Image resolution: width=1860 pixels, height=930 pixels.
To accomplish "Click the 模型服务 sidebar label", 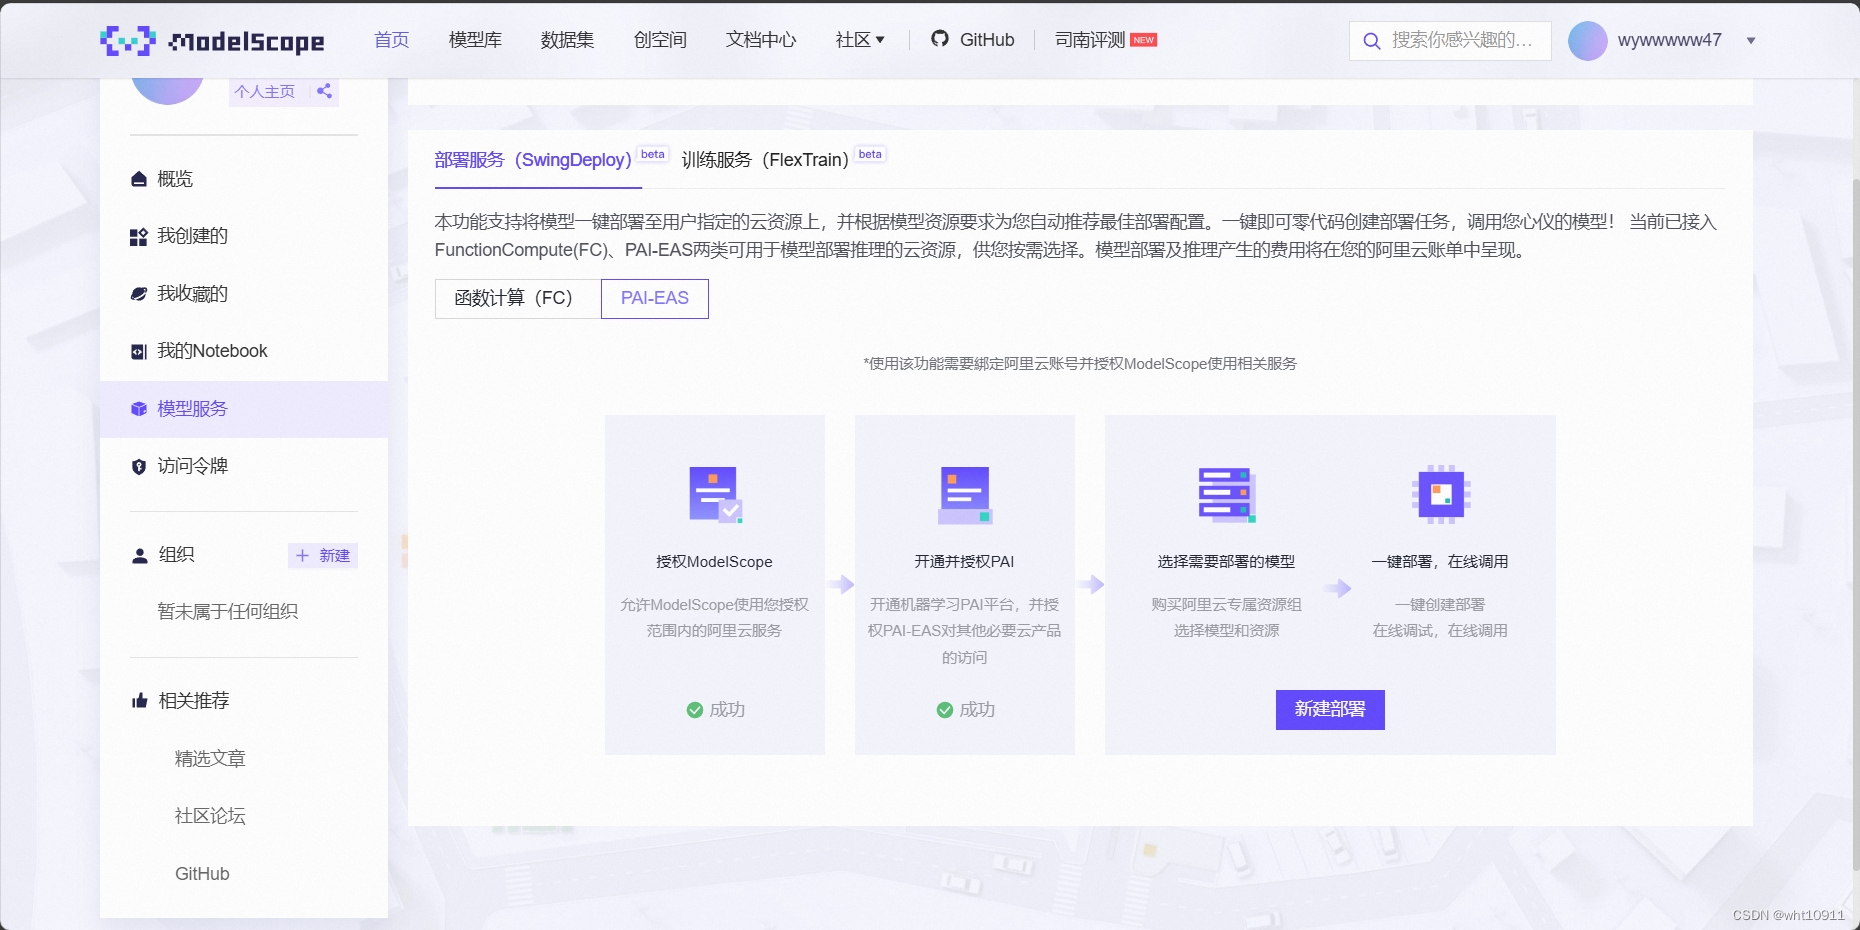I will pos(193,409).
